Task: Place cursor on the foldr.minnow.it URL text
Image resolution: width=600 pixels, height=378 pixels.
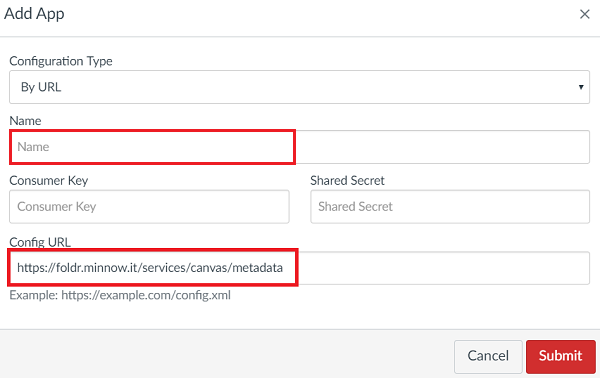Action: point(150,268)
